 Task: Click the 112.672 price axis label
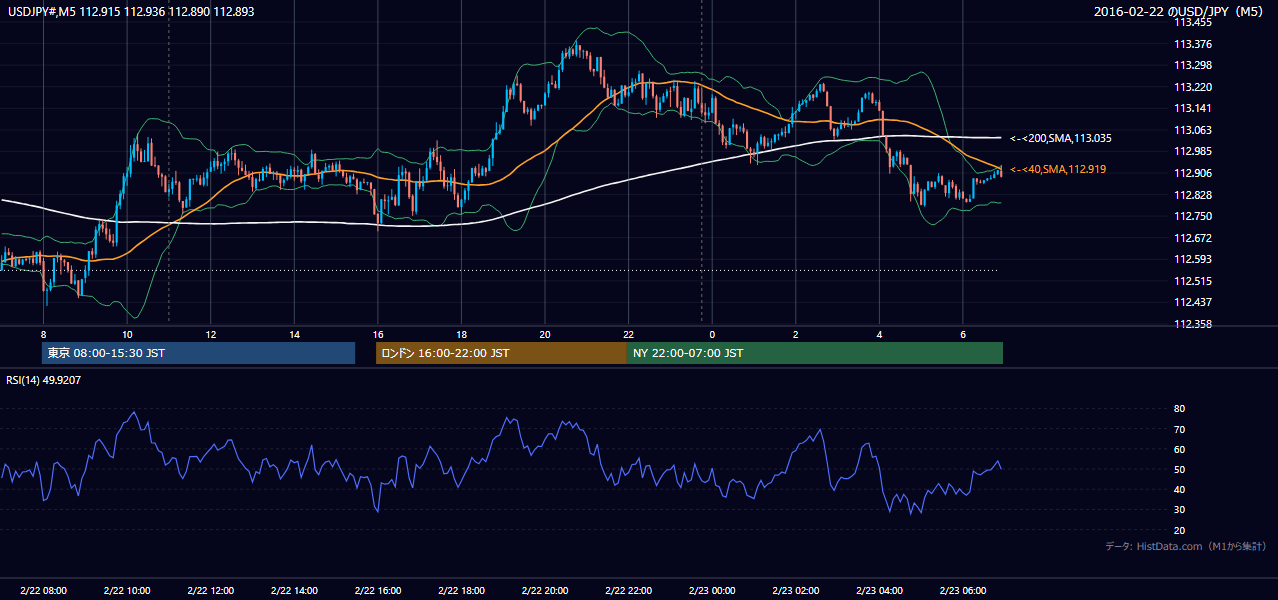click(1192, 238)
